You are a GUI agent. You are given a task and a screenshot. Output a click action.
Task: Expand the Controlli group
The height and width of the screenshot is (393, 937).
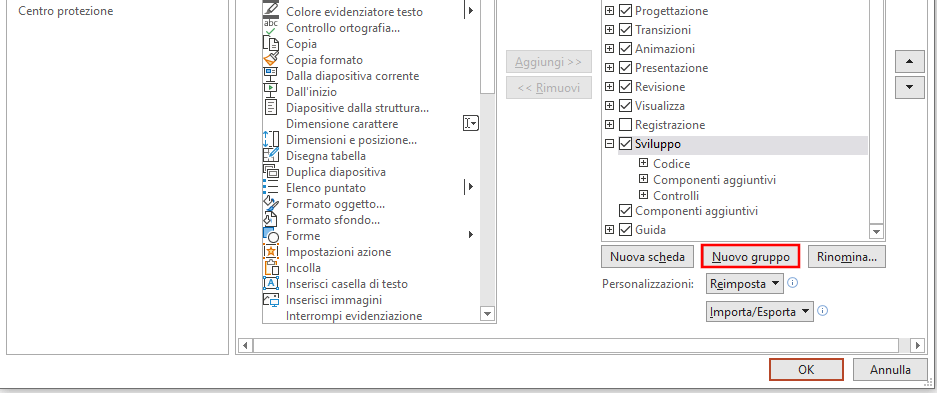click(643, 195)
